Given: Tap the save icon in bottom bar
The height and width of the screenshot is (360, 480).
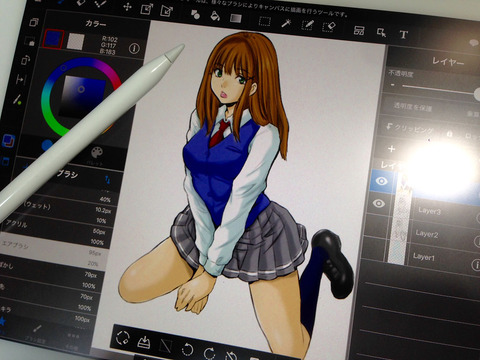Looking at the screenshot, I should (x=144, y=341).
